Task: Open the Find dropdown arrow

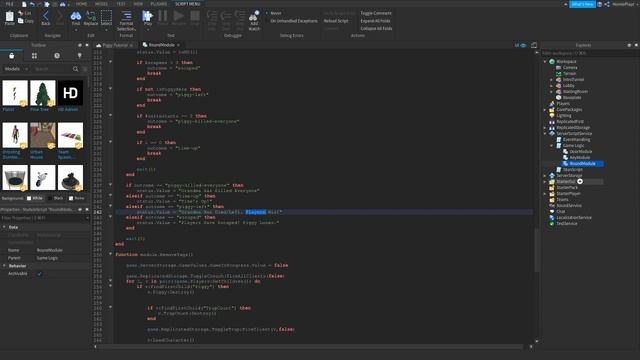Action: click(76, 29)
